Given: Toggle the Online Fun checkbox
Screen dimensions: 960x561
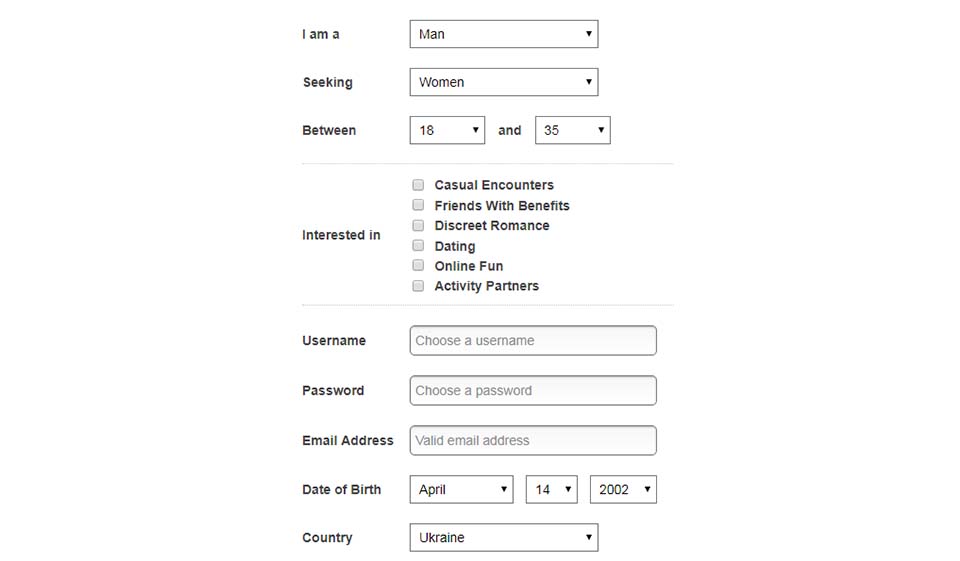Looking at the screenshot, I should tap(418, 266).
